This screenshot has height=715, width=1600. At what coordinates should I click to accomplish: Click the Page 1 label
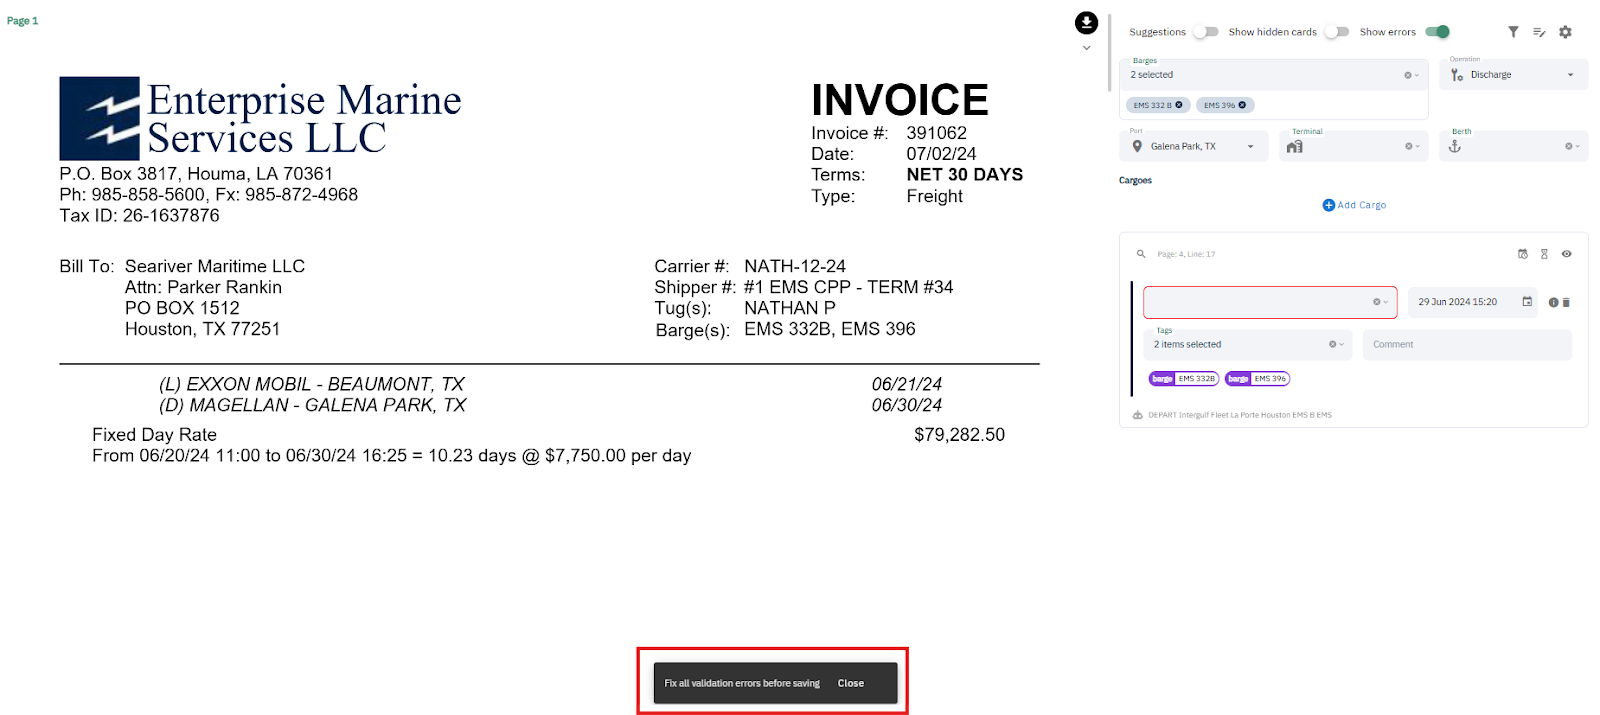click(22, 21)
